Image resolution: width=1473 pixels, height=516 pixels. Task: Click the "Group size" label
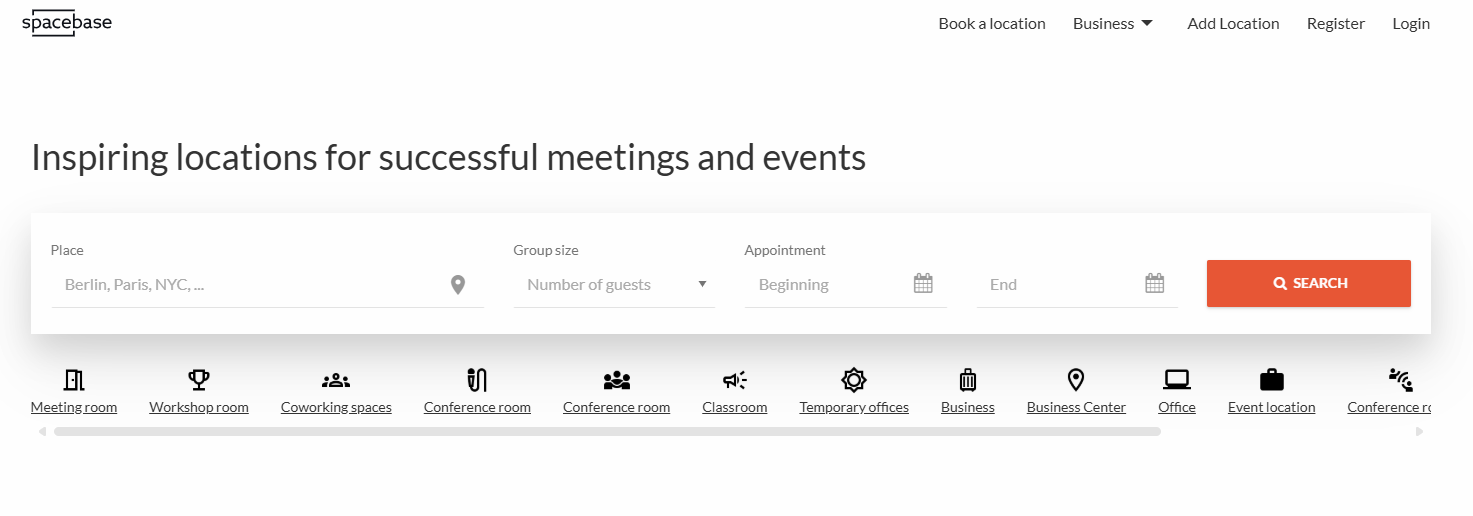point(546,250)
